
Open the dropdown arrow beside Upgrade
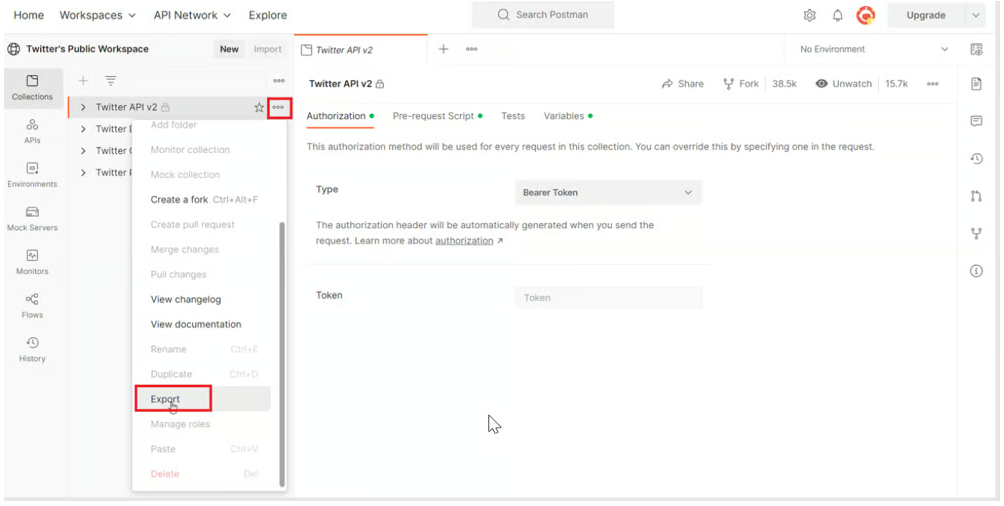[x=975, y=15]
